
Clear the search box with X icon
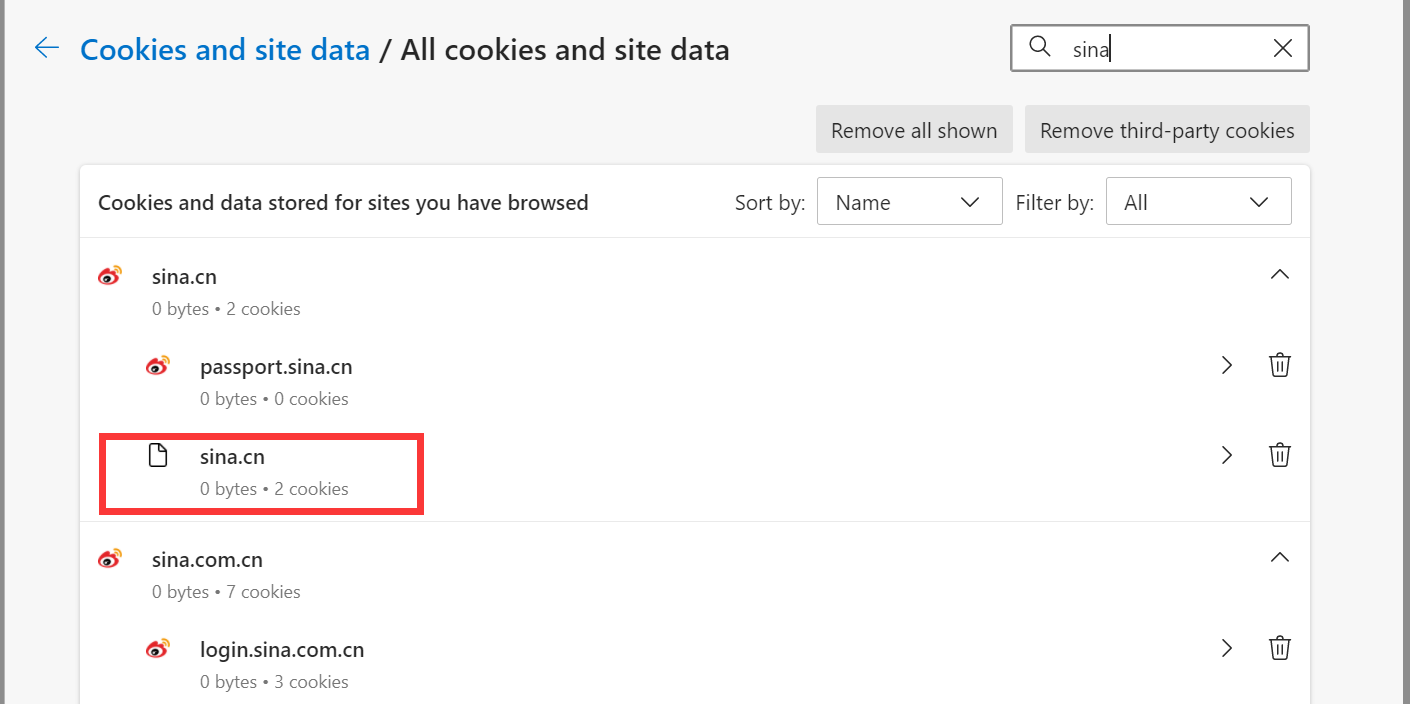(x=1282, y=48)
